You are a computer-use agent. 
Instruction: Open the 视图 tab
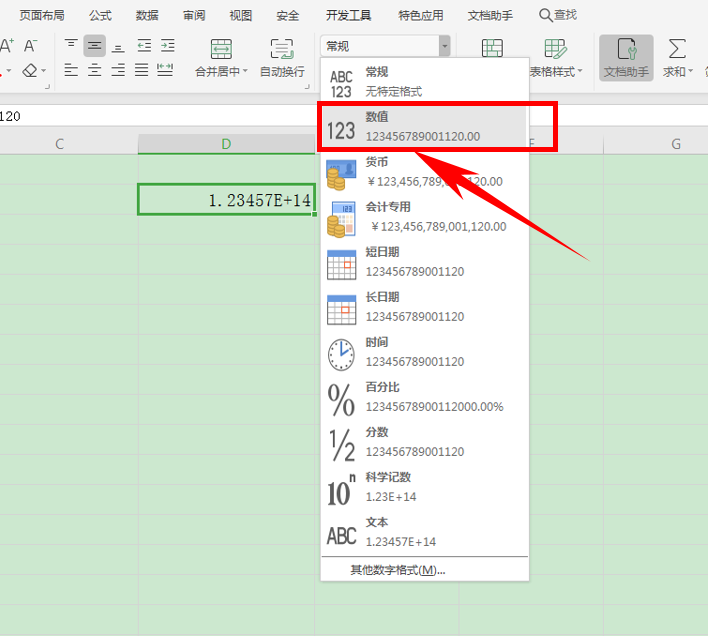click(x=241, y=16)
